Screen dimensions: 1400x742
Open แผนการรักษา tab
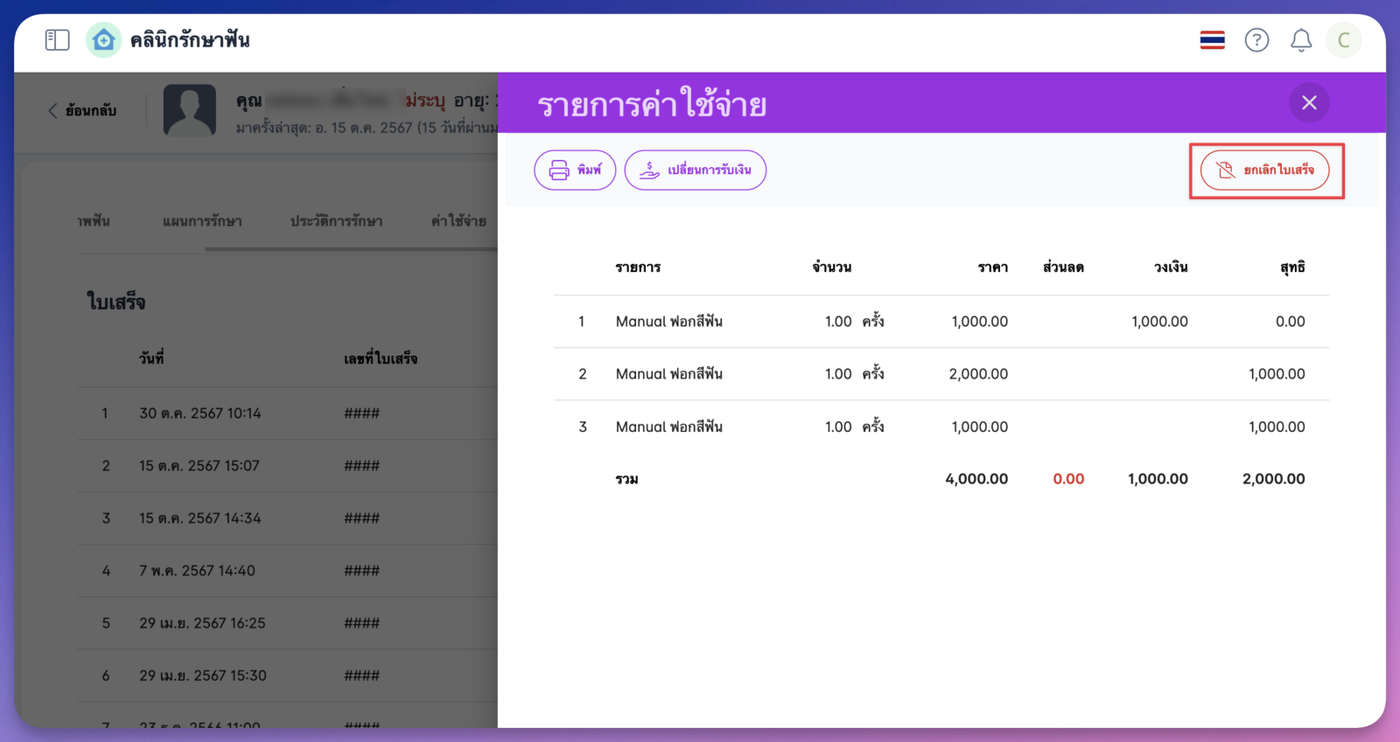202,221
